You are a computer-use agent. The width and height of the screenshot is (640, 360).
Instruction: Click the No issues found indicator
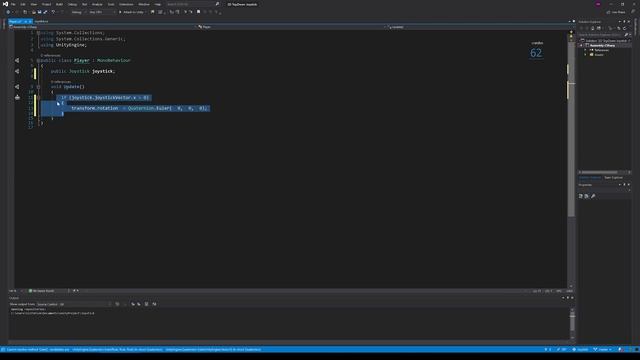click(x=42, y=291)
